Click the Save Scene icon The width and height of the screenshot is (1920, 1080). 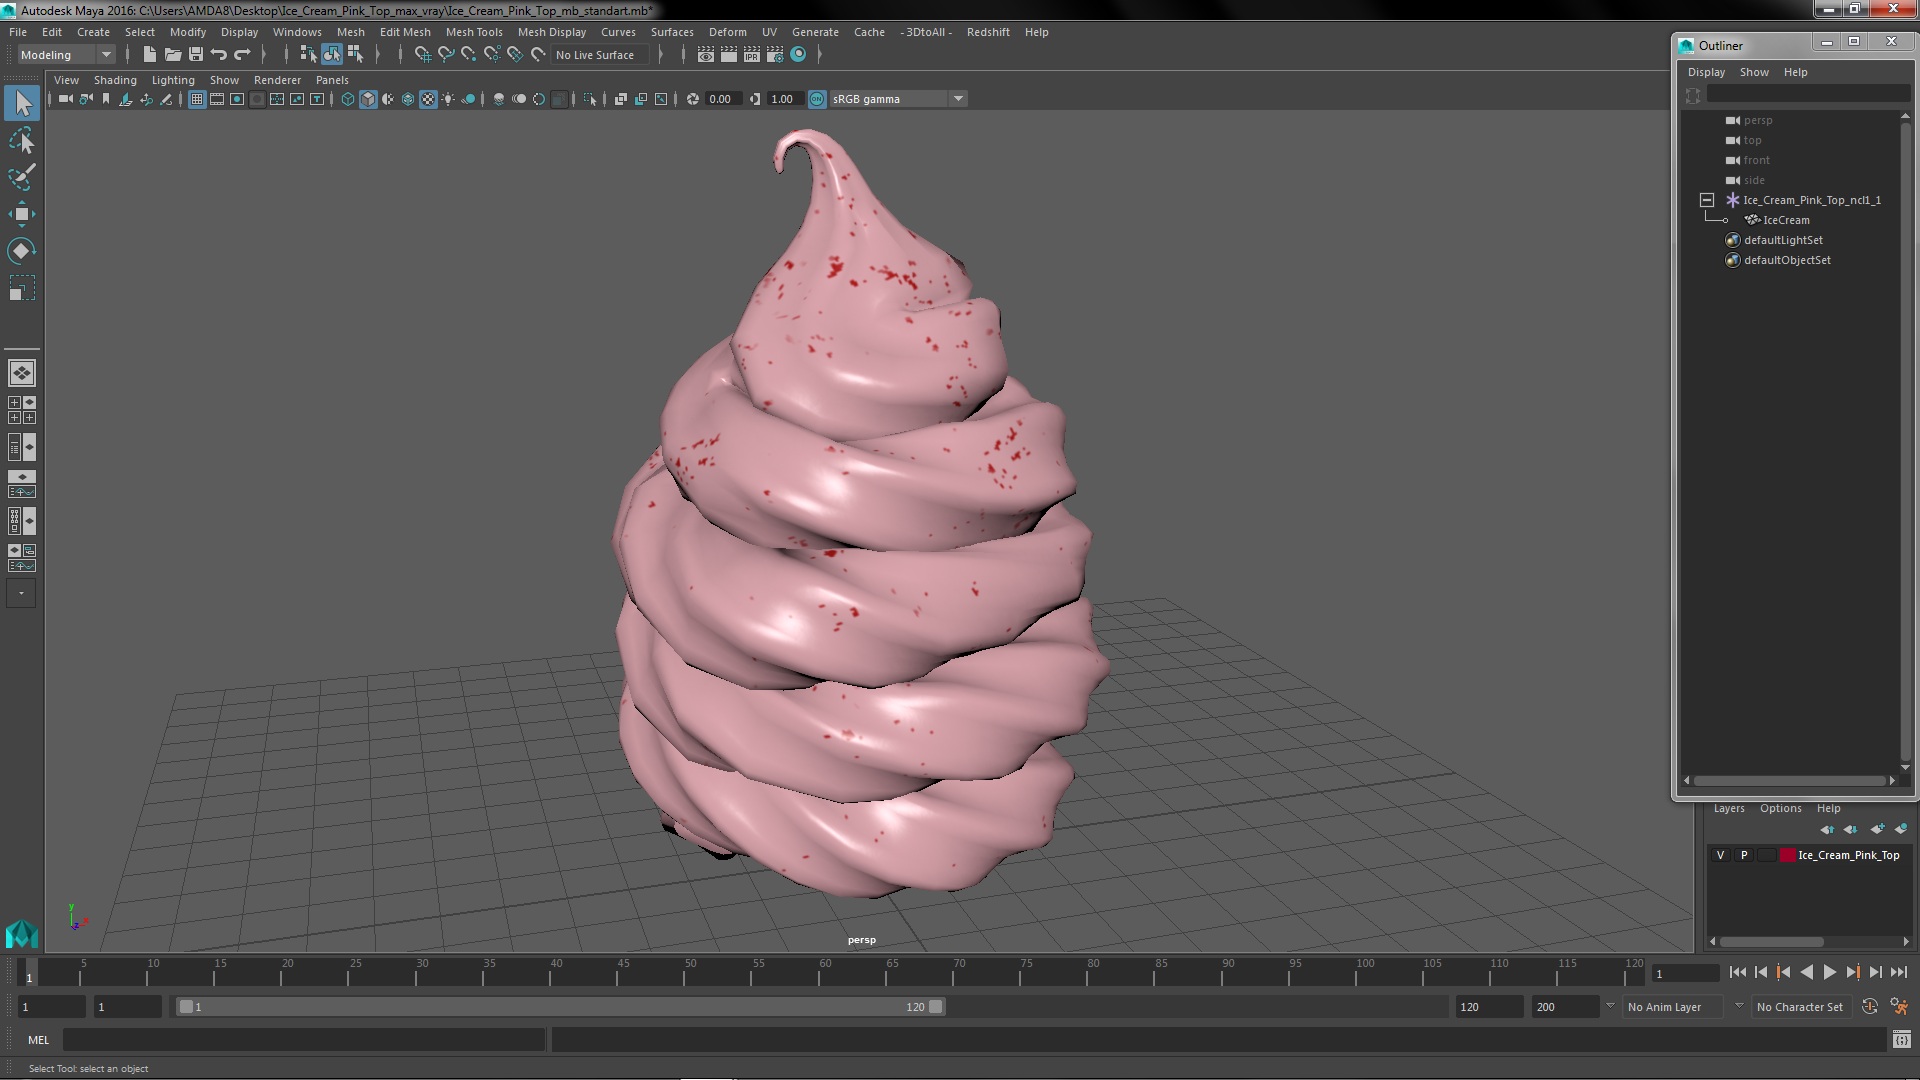(x=196, y=55)
